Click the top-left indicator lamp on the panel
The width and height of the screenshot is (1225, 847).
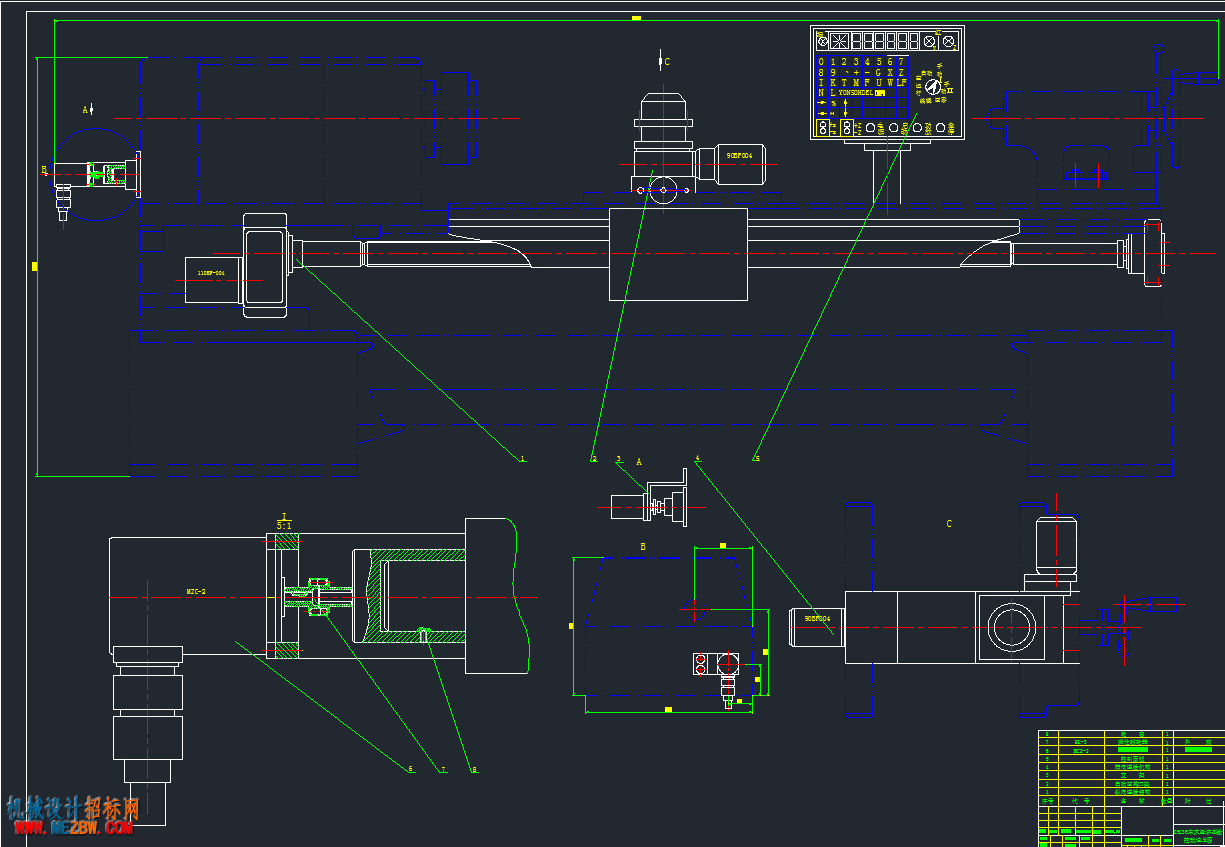pyautogui.click(x=823, y=41)
